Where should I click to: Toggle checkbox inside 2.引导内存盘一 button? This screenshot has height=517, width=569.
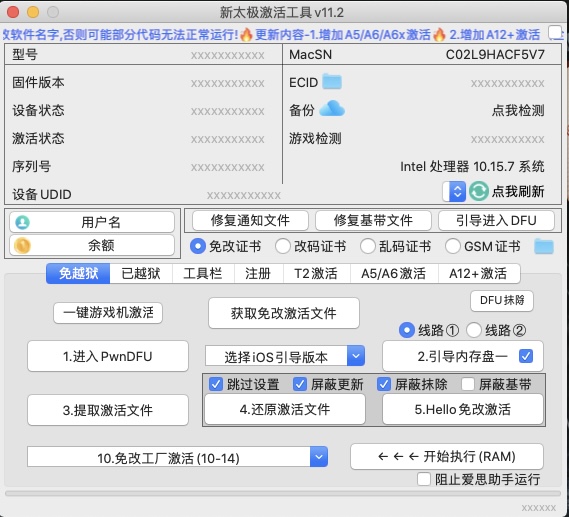526,356
